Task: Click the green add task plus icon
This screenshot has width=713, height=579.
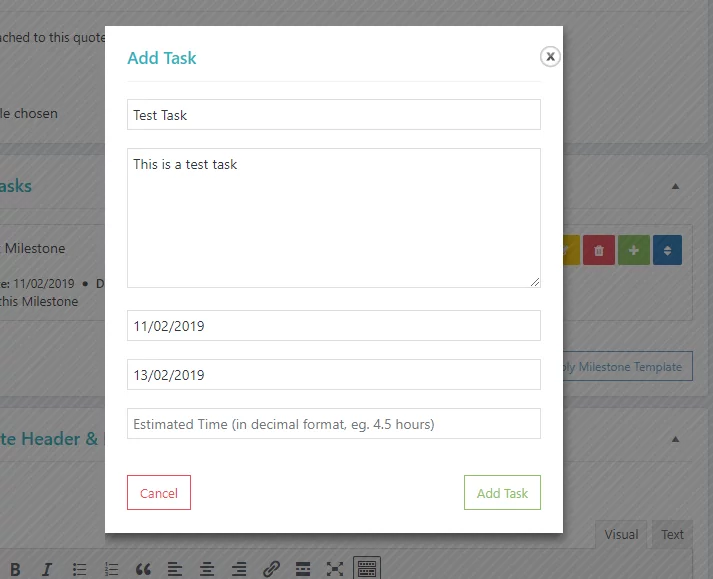Action: point(633,250)
